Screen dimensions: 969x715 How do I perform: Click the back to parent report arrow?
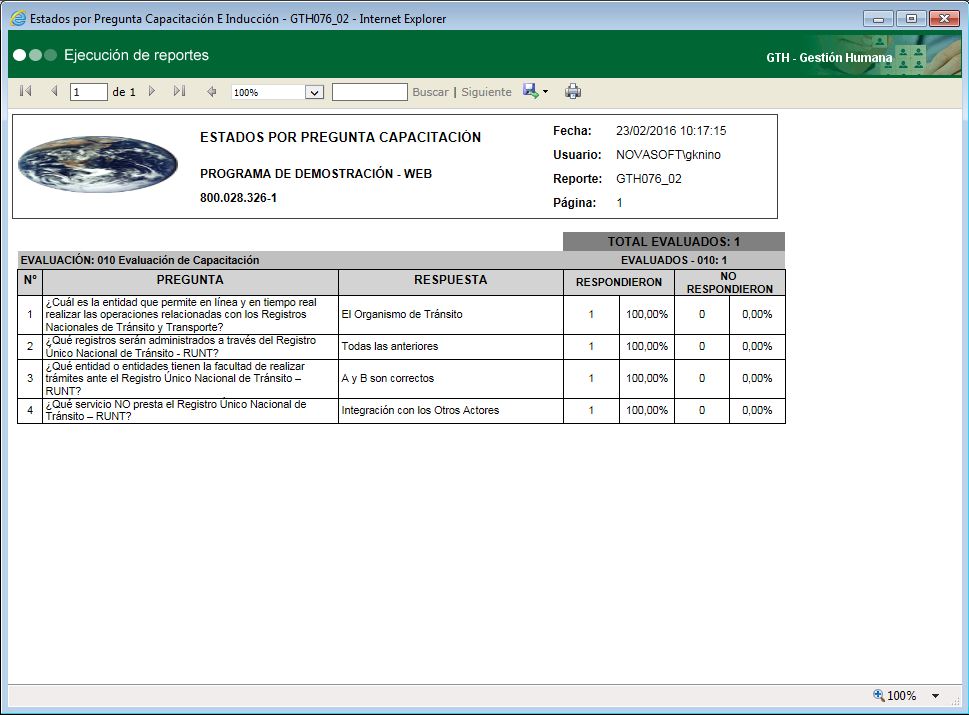pos(210,91)
